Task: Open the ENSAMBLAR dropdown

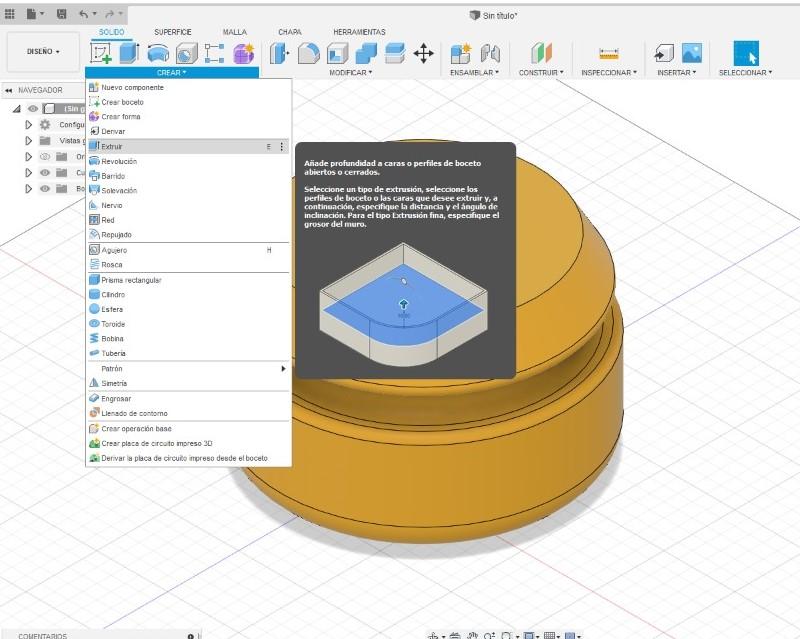Action: (474, 72)
